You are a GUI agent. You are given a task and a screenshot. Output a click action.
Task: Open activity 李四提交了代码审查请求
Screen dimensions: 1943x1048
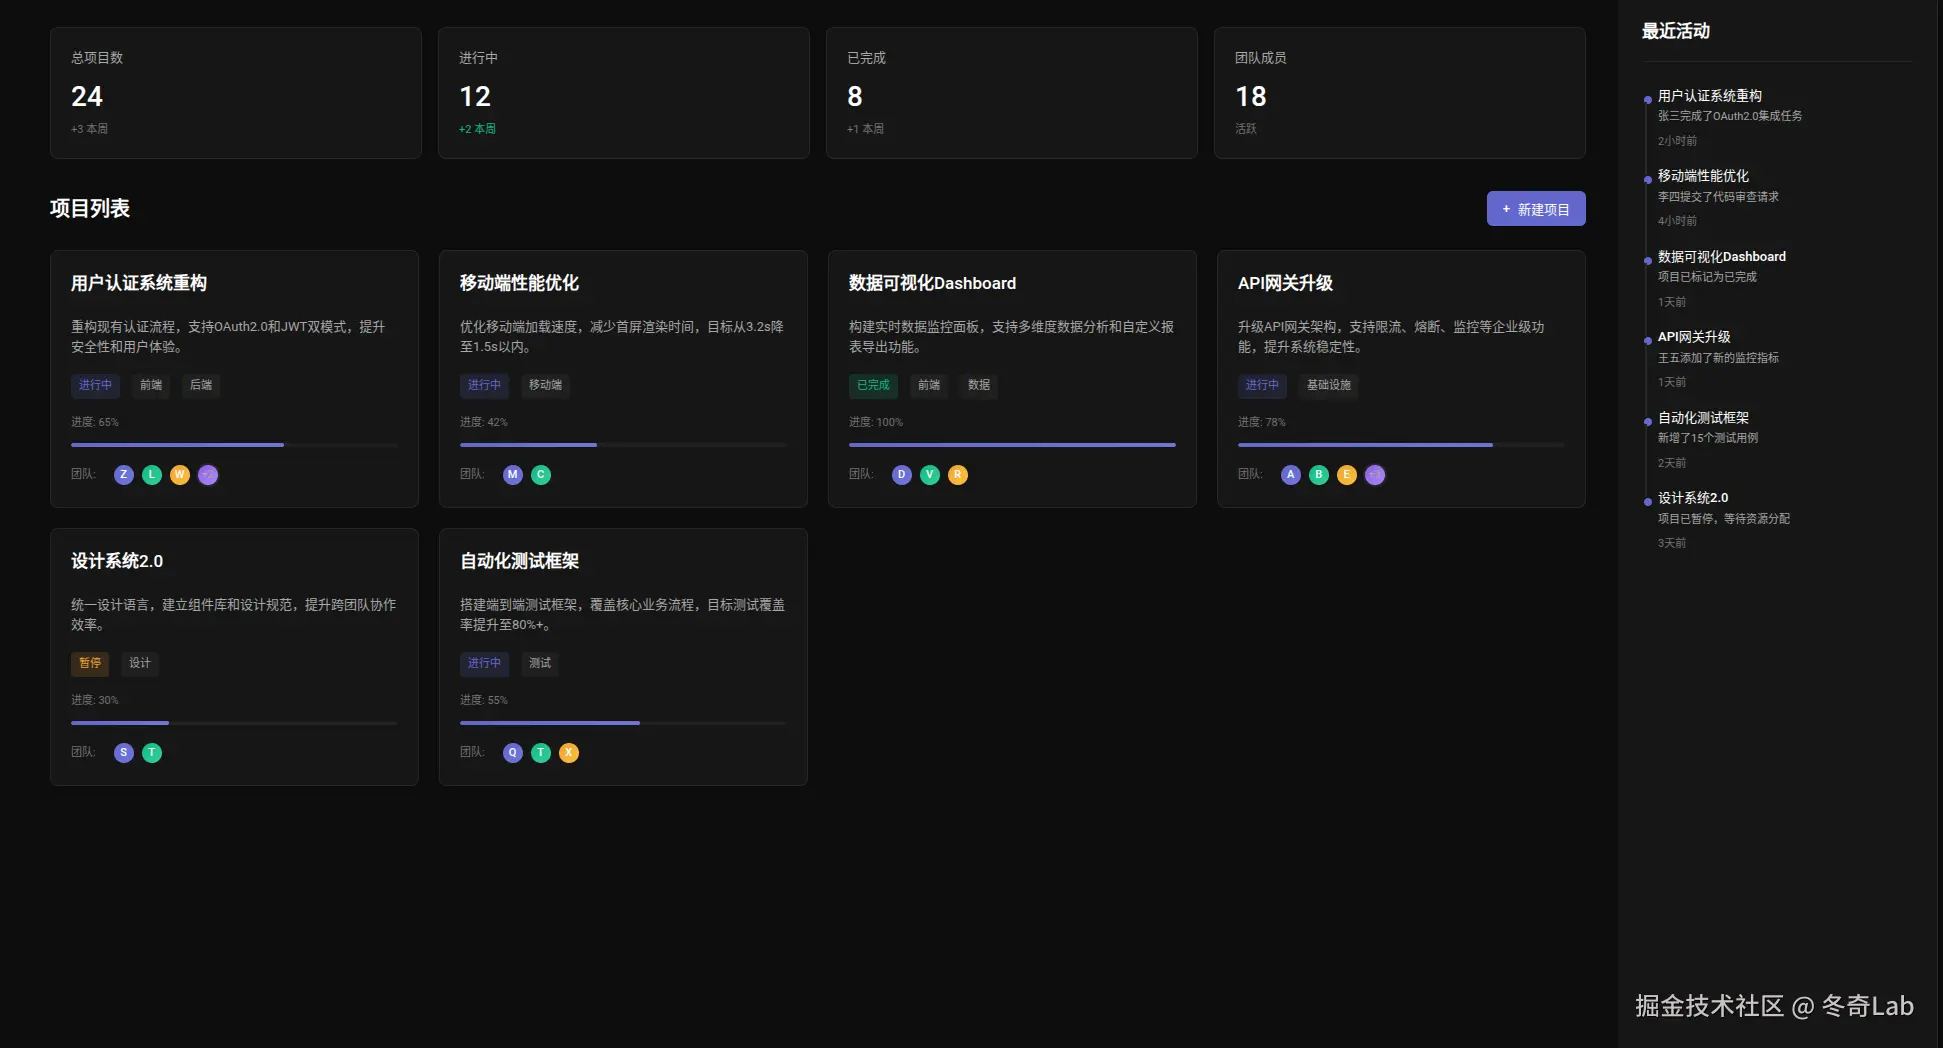click(x=1718, y=197)
